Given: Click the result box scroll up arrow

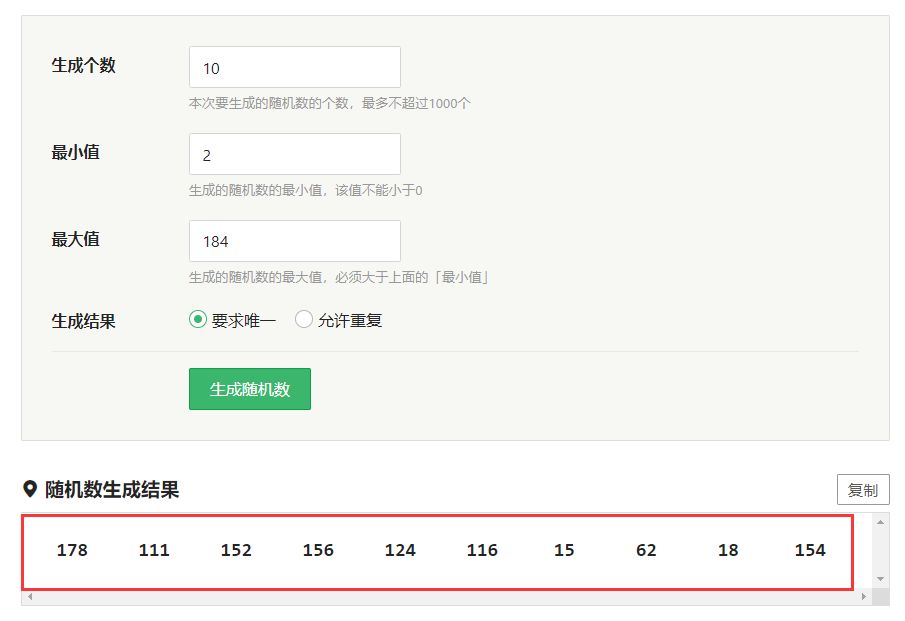Looking at the screenshot, I should coord(880,522).
